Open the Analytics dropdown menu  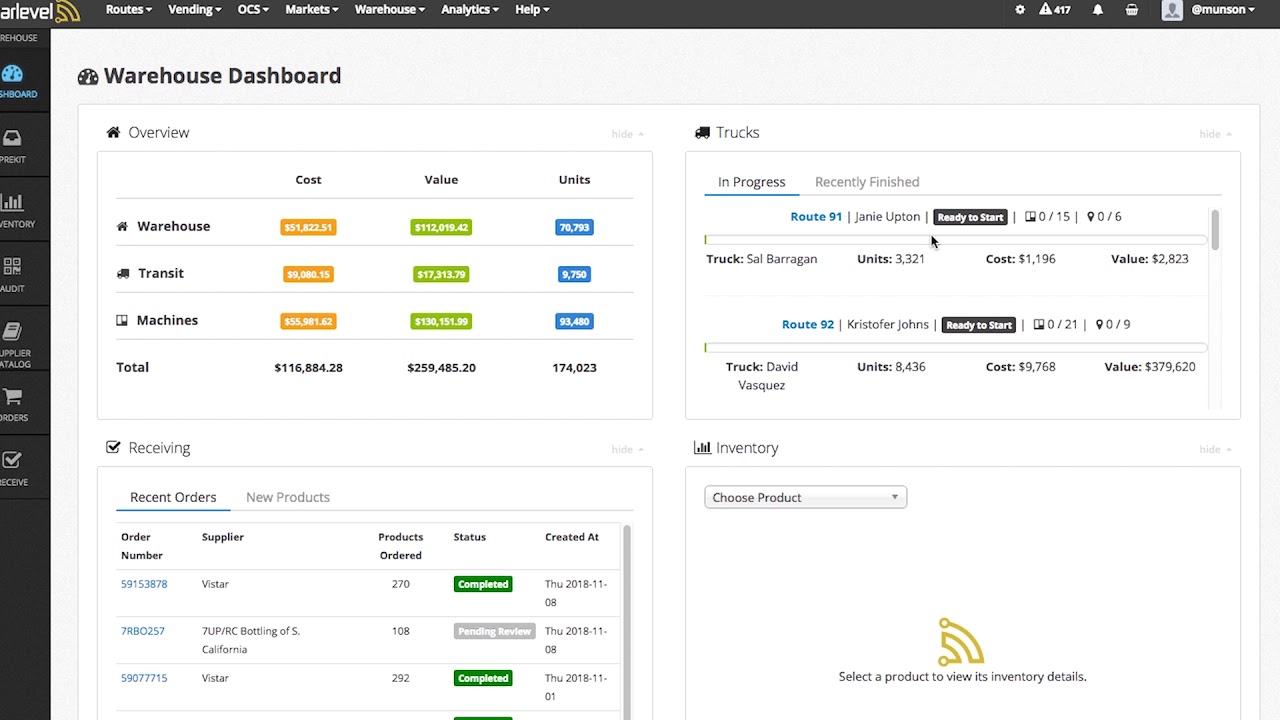[470, 10]
